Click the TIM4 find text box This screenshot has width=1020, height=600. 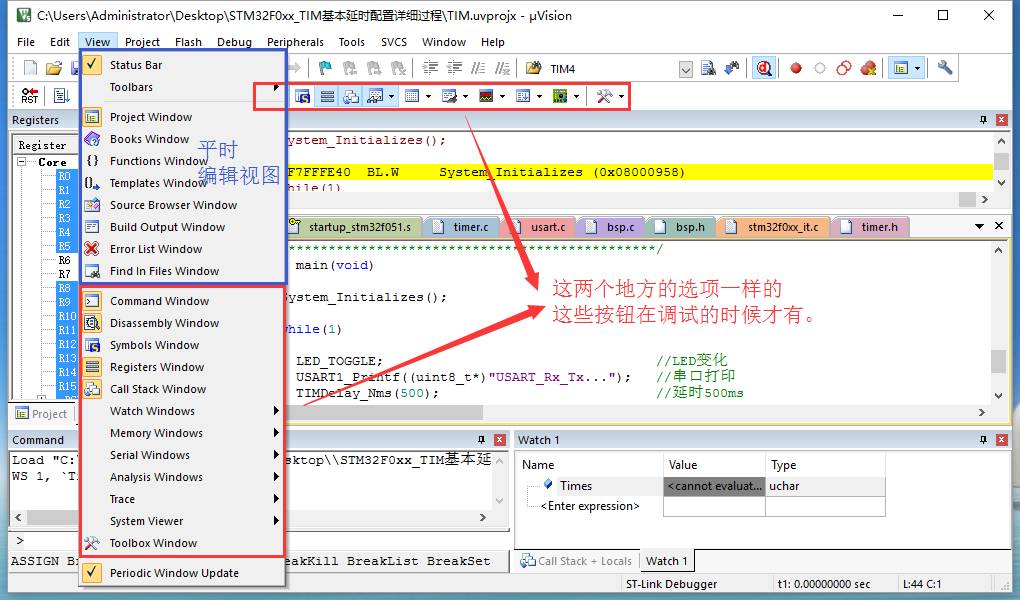[611, 68]
